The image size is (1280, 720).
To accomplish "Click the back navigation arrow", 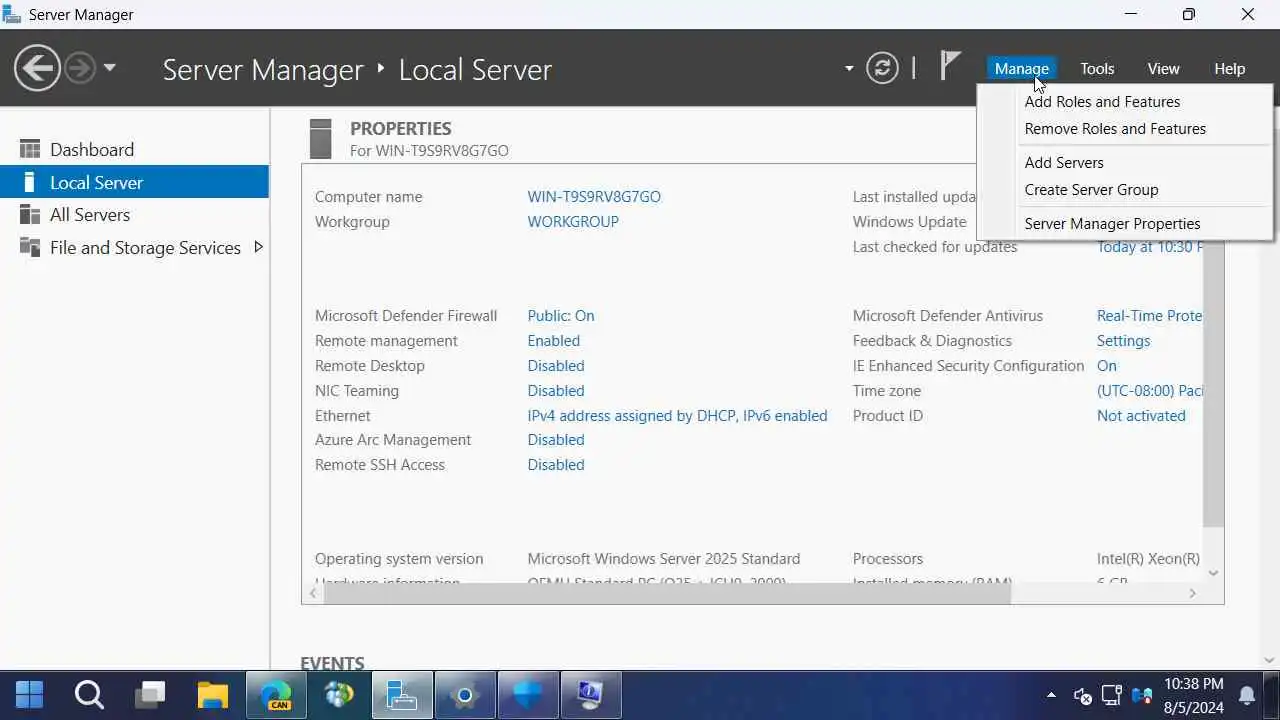I will pos(37,68).
